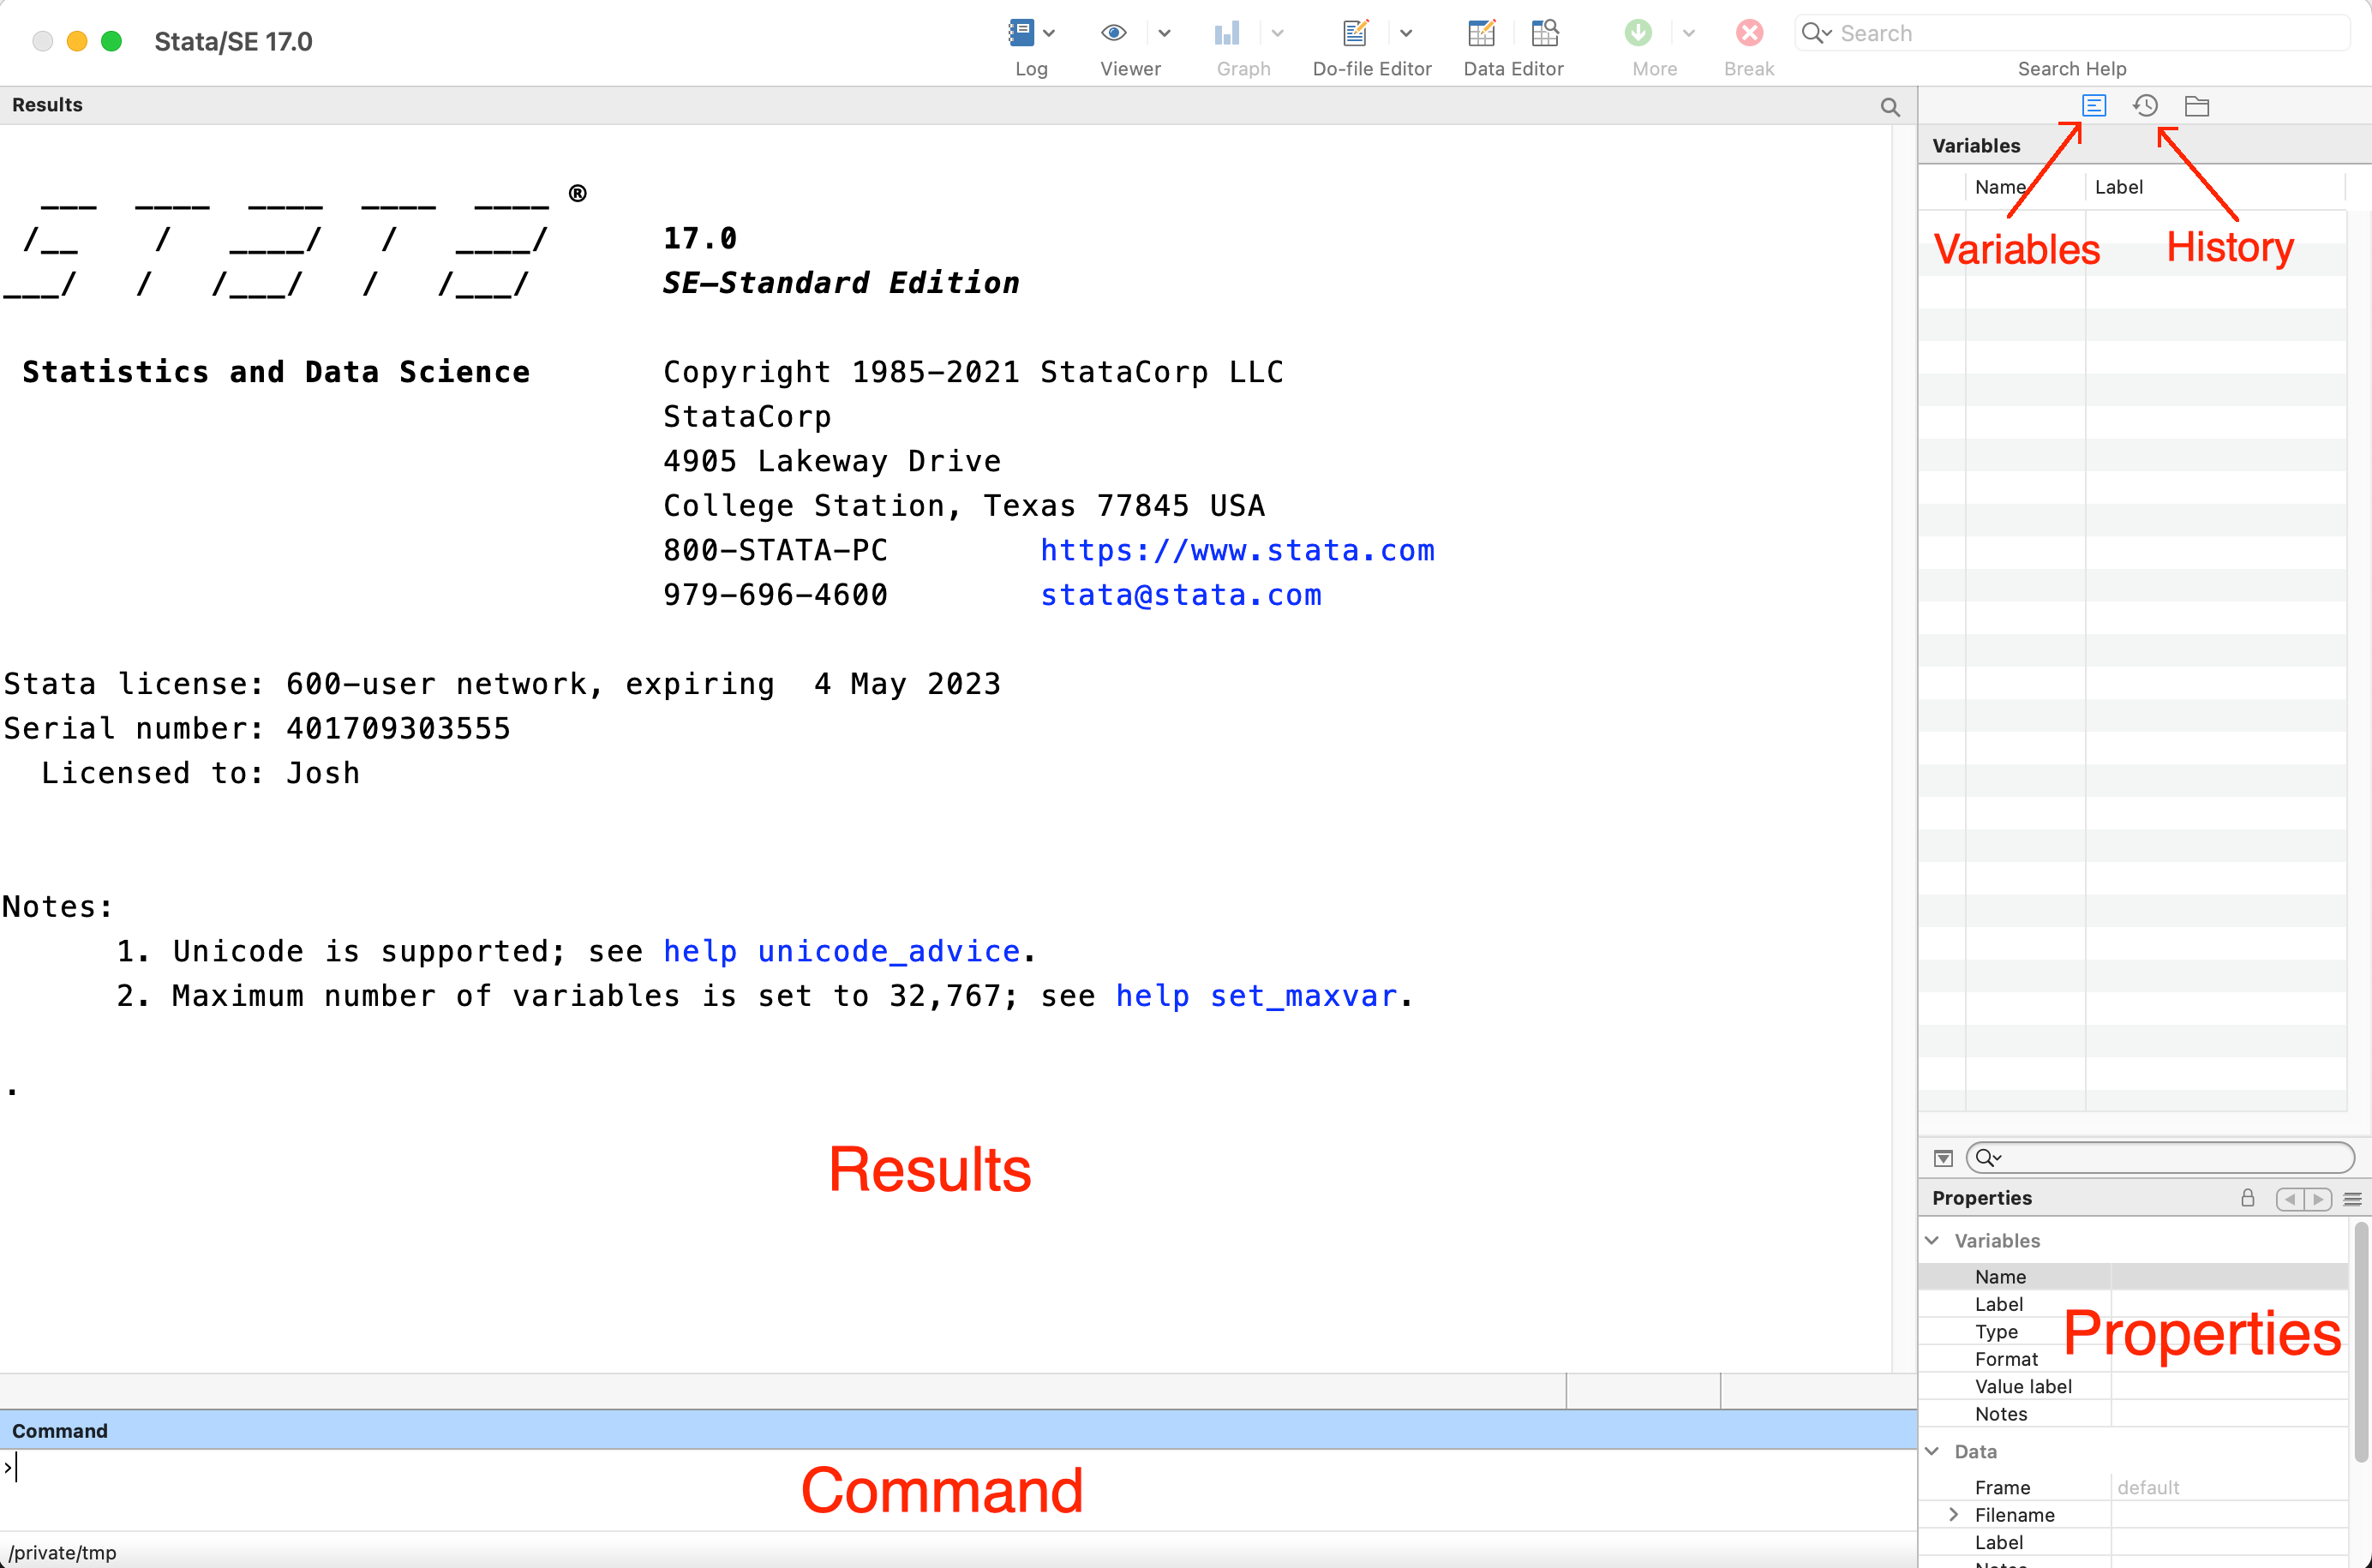Expand the Log dropdown arrow
Viewport: 2372px width, 1568px height.
[x=1049, y=33]
